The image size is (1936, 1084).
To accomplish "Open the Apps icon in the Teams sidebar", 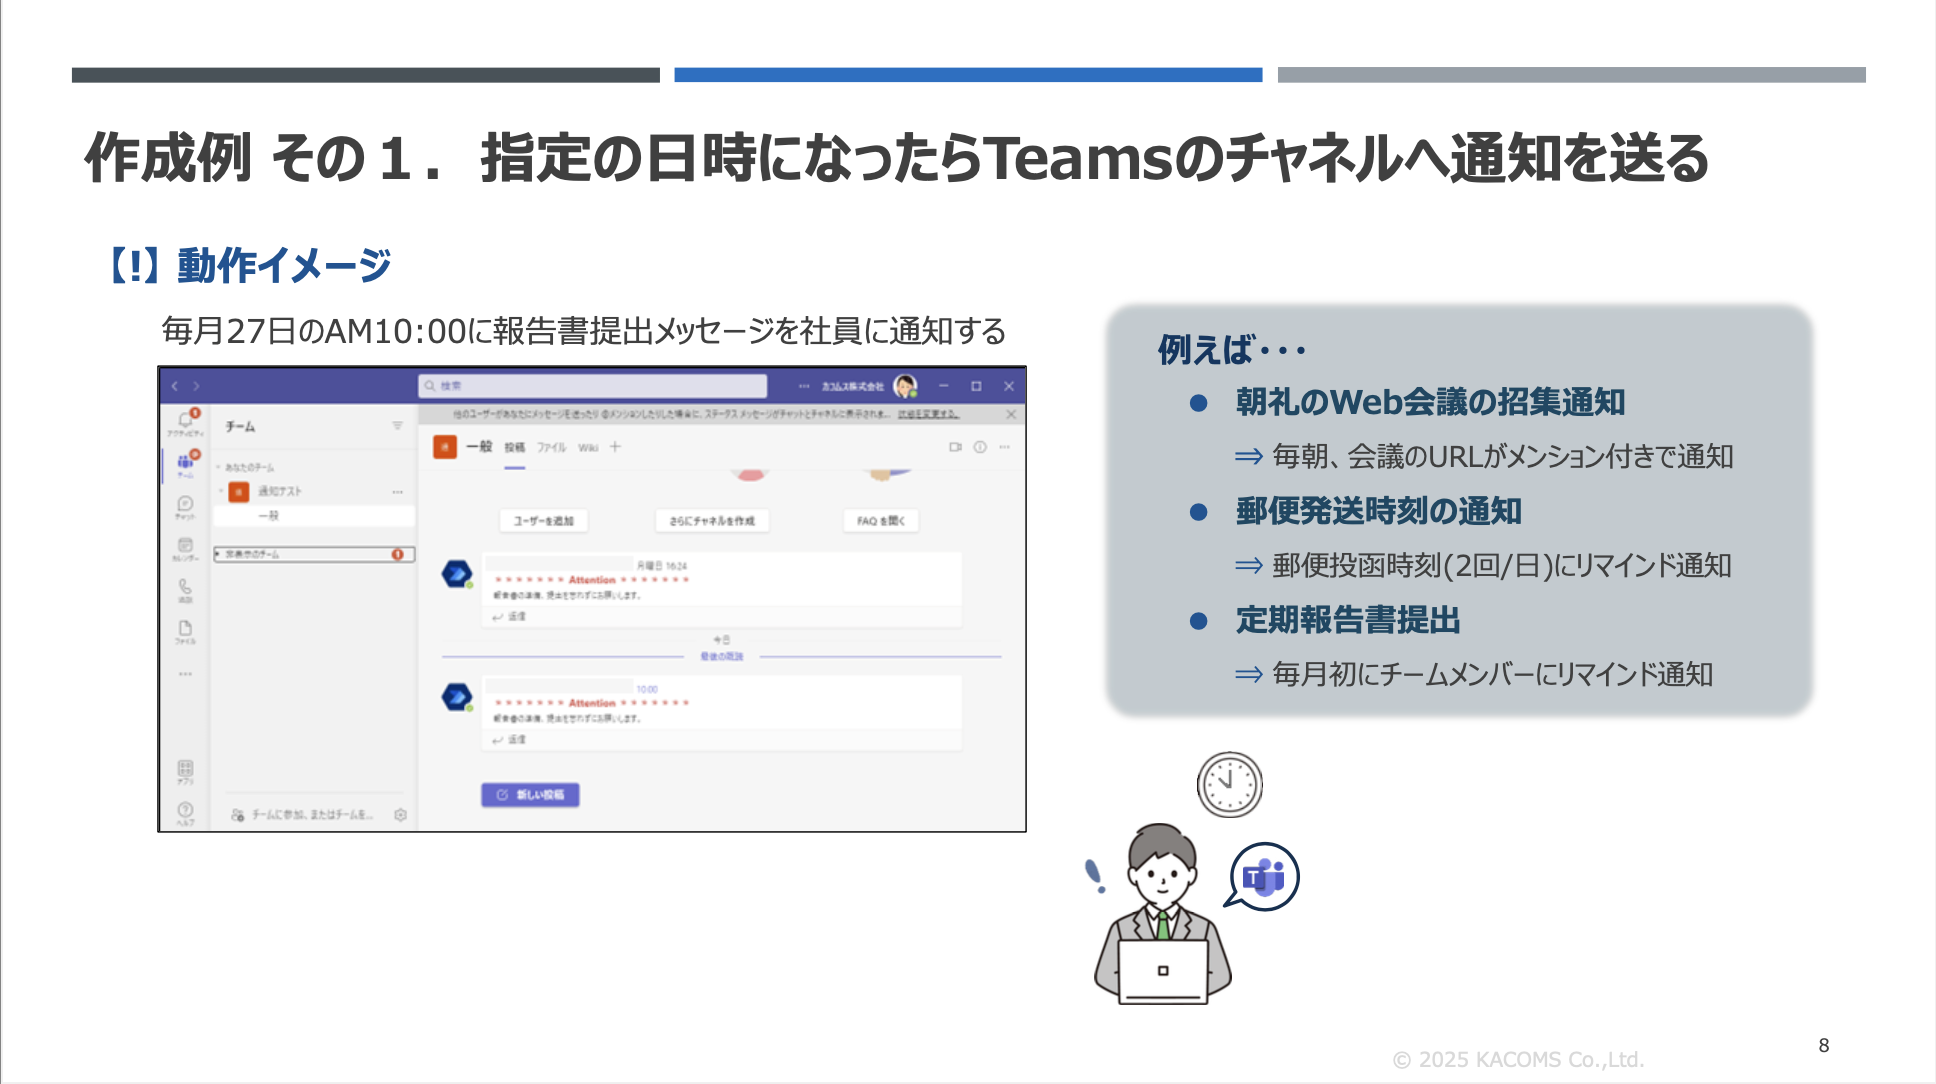I will click(185, 769).
